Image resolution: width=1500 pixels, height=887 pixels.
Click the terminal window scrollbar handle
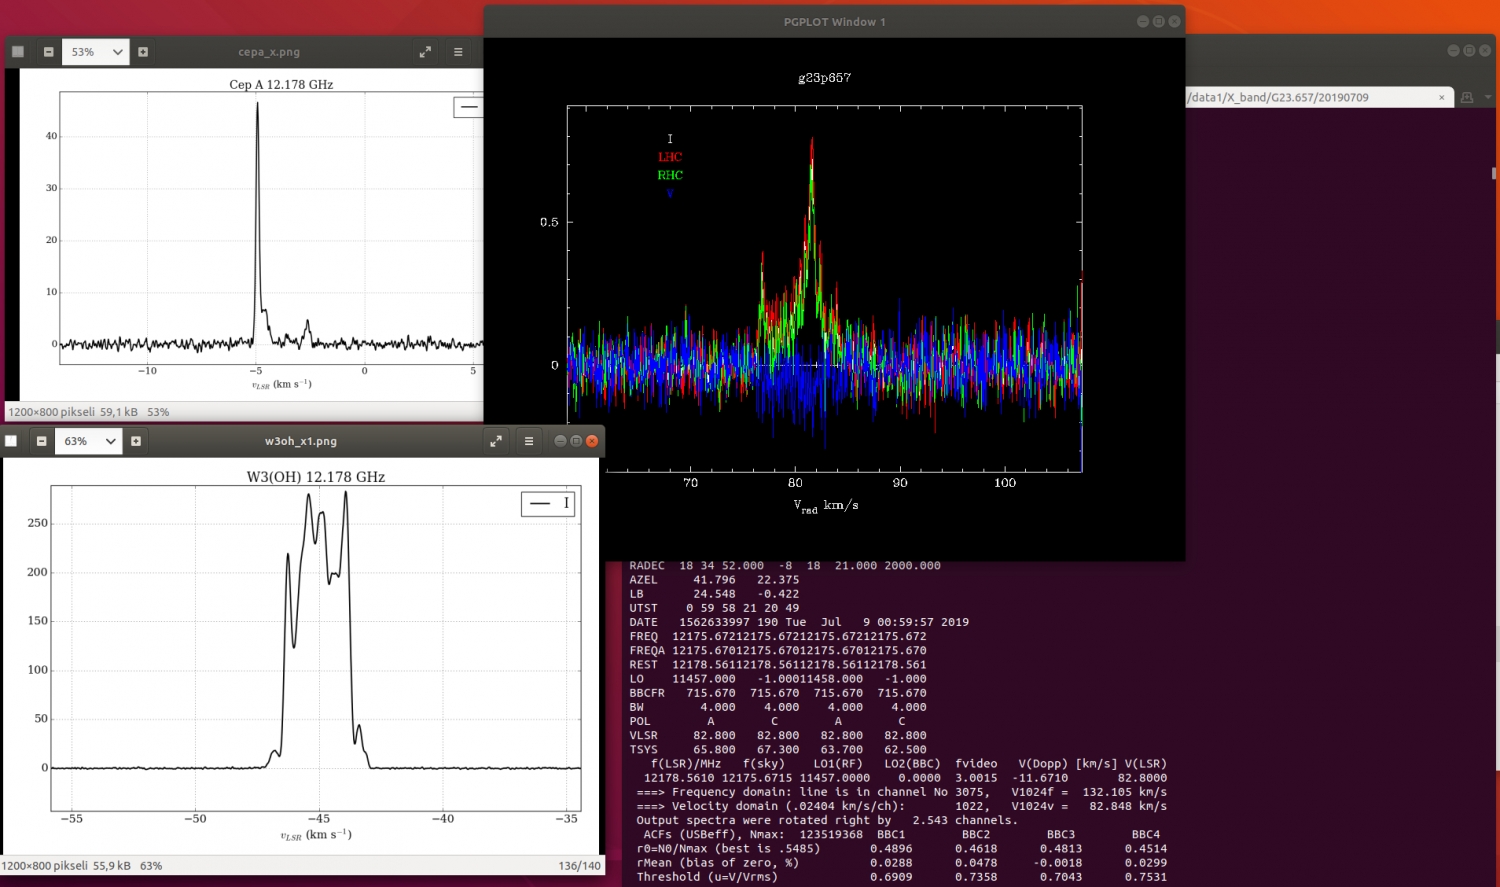point(1493,173)
